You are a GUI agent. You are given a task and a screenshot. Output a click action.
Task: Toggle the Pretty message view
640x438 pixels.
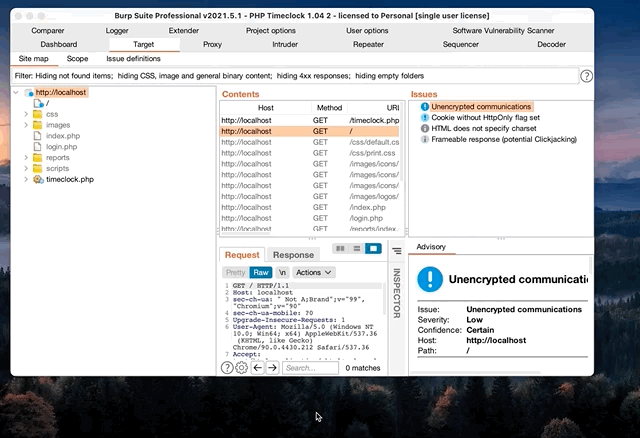[235, 272]
